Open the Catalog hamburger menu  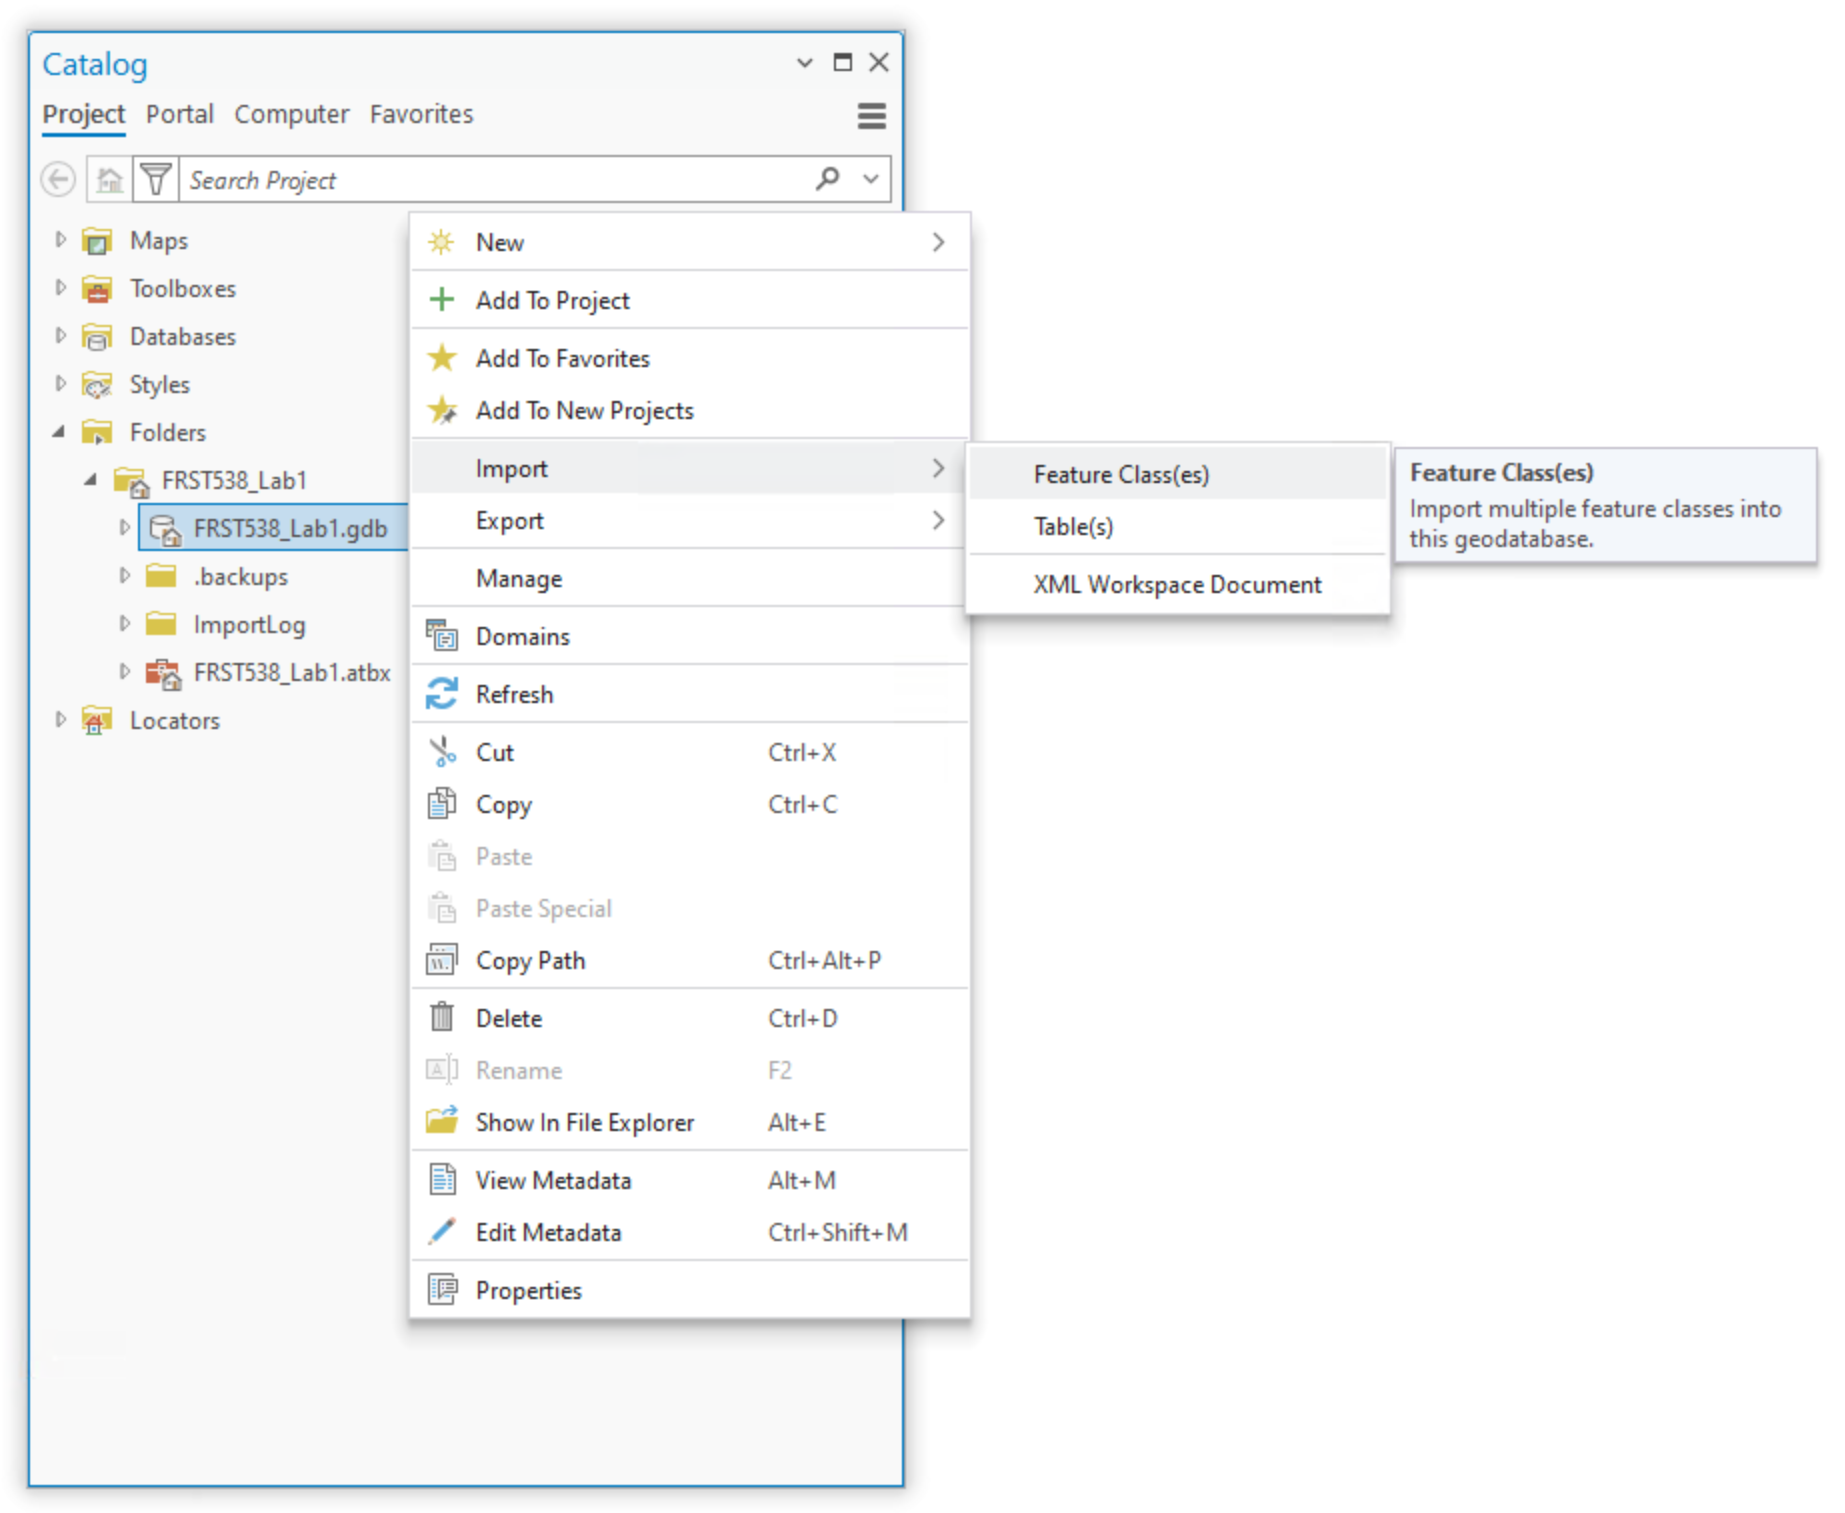(x=870, y=116)
